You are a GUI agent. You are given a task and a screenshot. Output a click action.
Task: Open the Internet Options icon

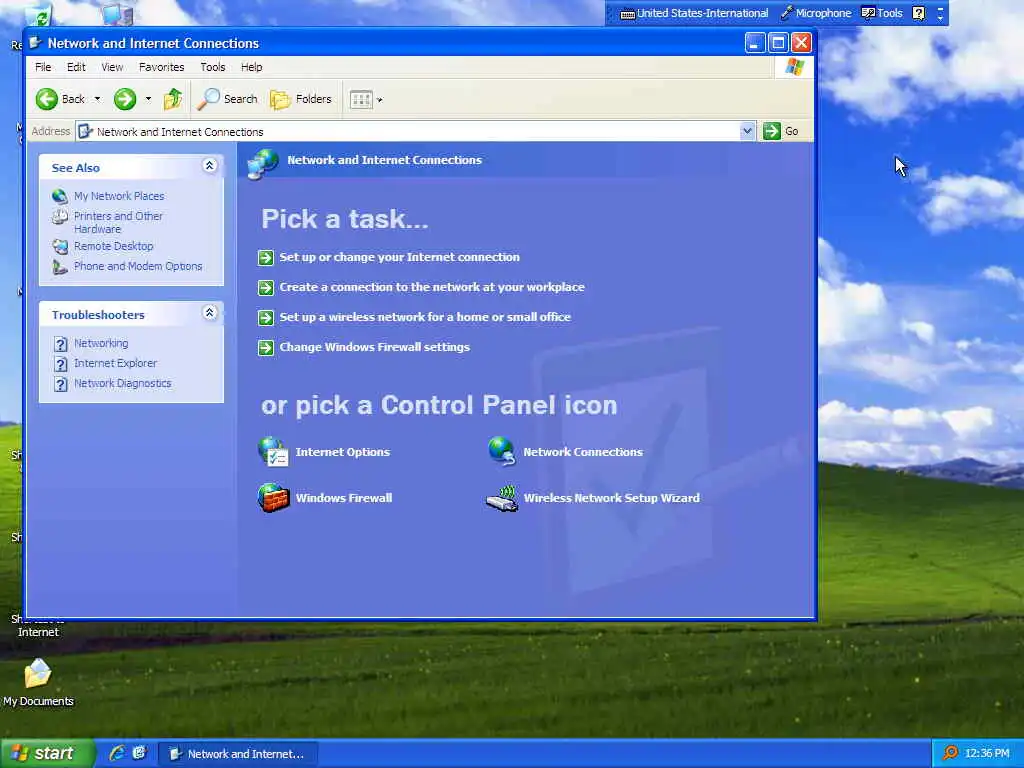click(273, 452)
